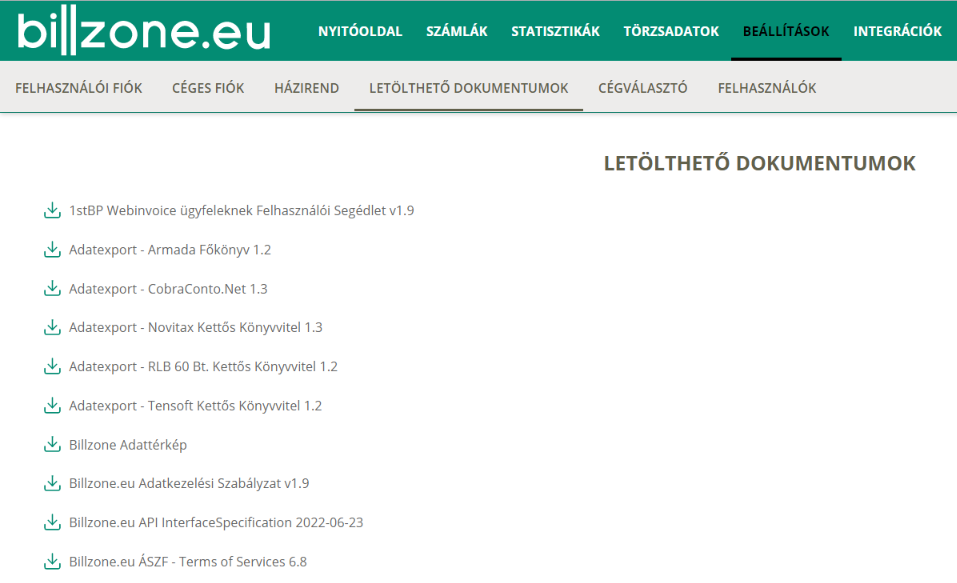Click download icon beside Novitax Kettős Könyvvitel

[x=52, y=327]
